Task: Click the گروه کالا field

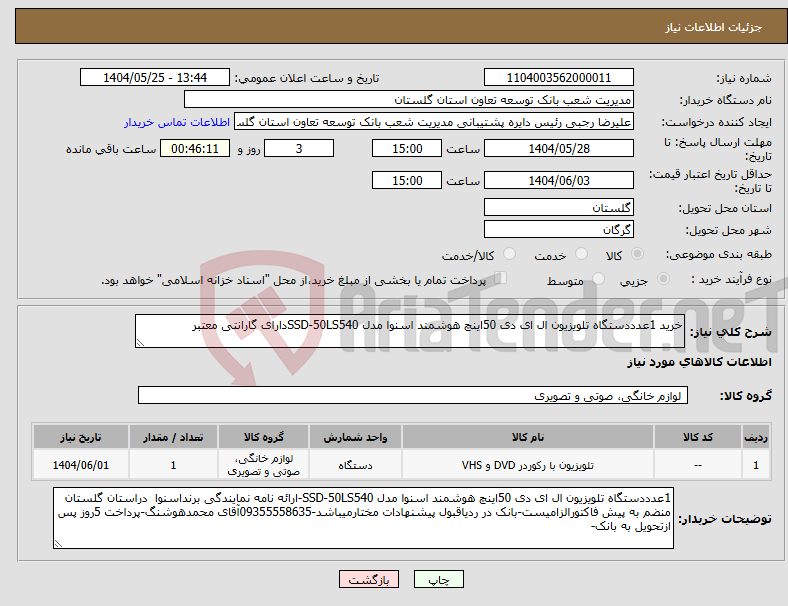Action: click(413, 395)
